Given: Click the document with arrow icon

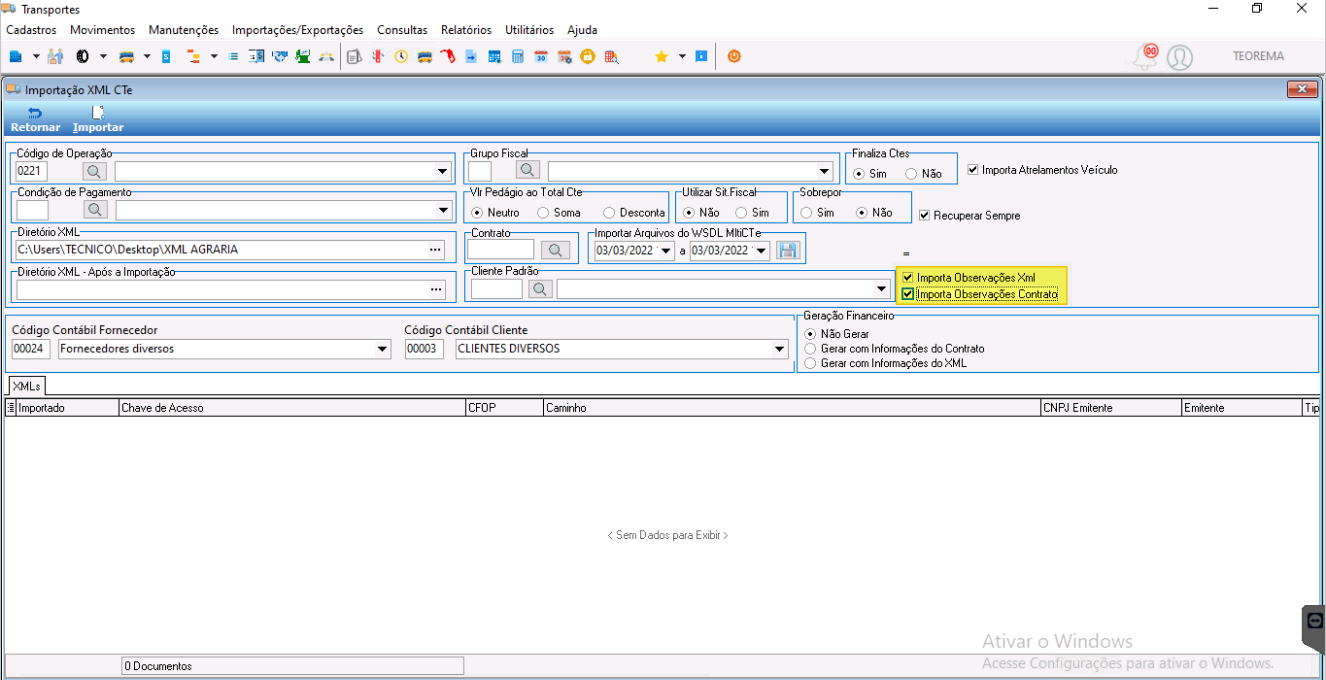Looking at the screenshot, I should (x=471, y=56).
